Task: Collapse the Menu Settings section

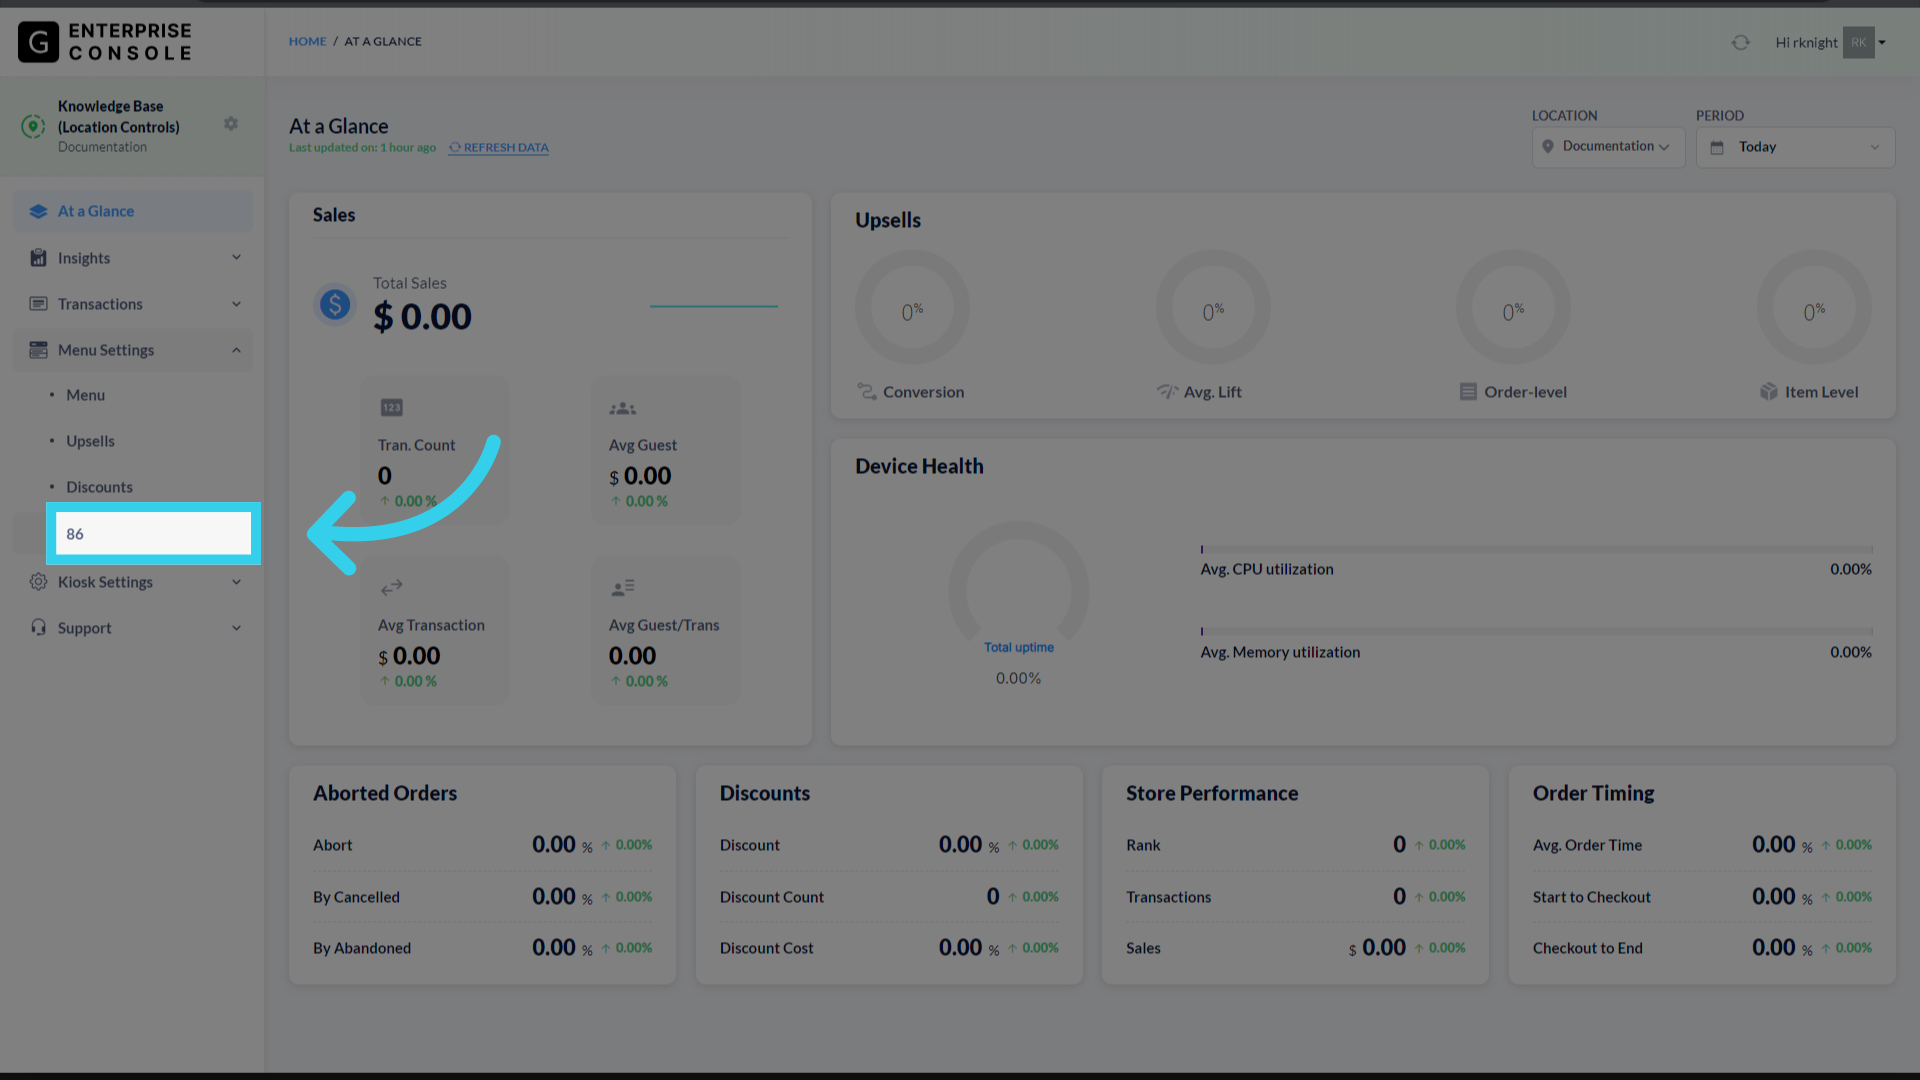Action: coord(237,350)
